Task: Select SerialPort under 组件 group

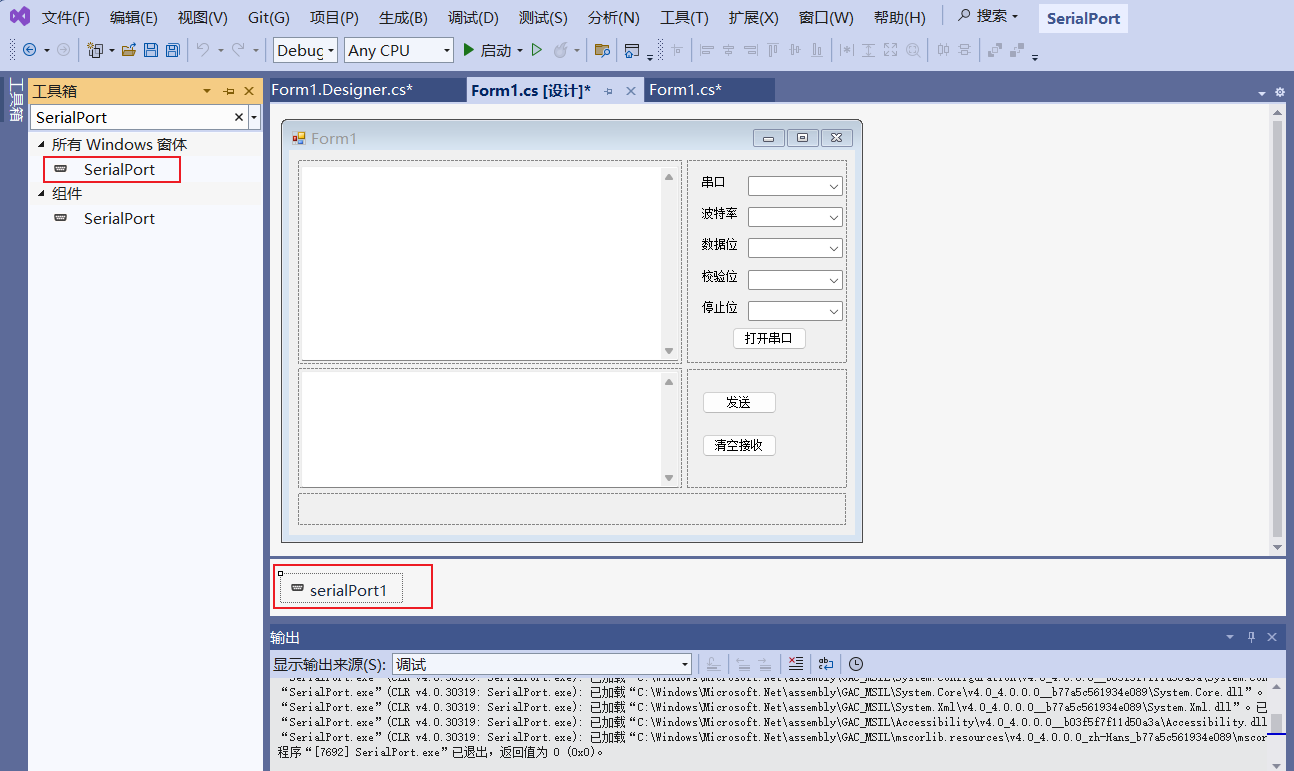Action: pyautogui.click(x=119, y=218)
